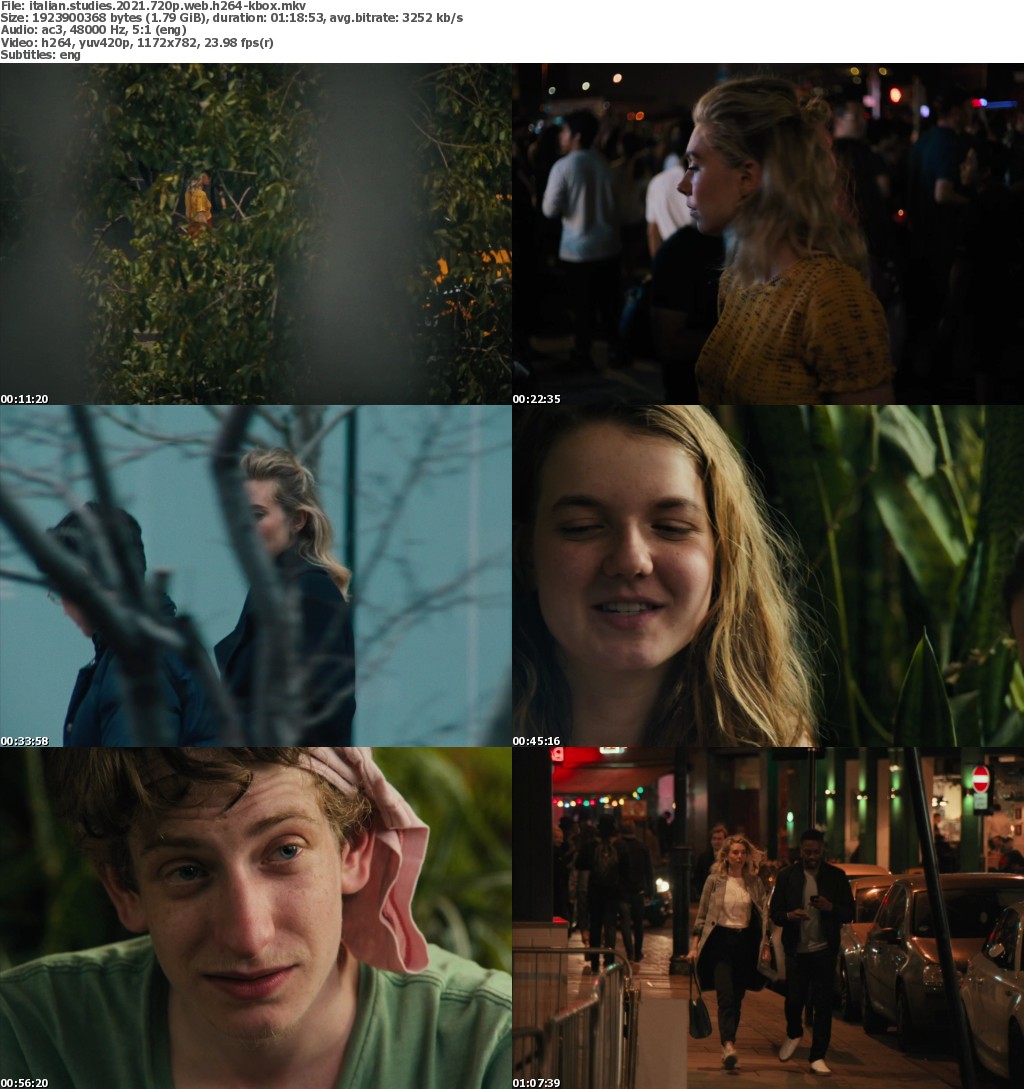This screenshot has width=1024, height=1089.
Task: Open the thumbnail of man in green shirt
Action: (x=256, y=917)
